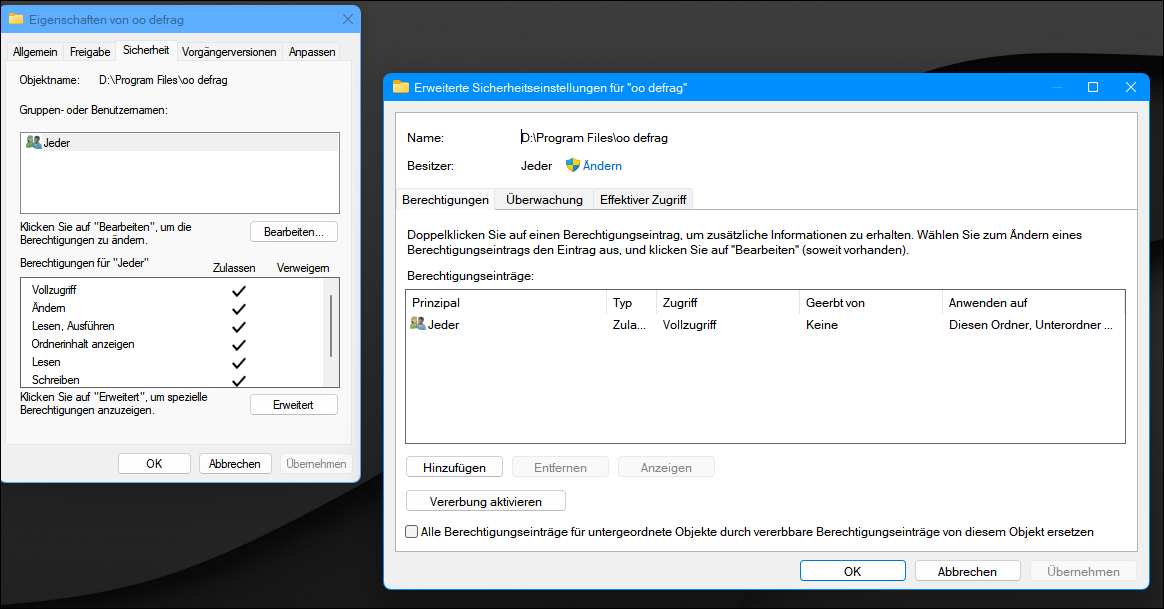Click the 'Ordnerinhalt anzeigen' permission label

tap(83, 344)
